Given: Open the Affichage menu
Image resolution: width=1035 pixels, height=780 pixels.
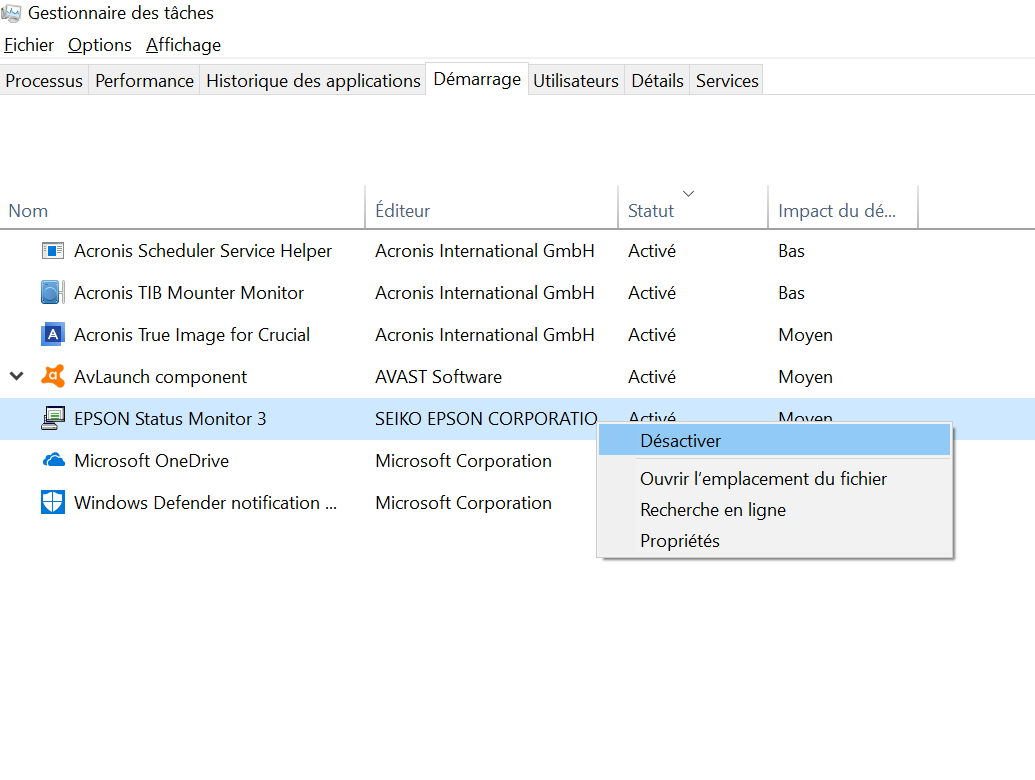Looking at the screenshot, I should [x=183, y=45].
